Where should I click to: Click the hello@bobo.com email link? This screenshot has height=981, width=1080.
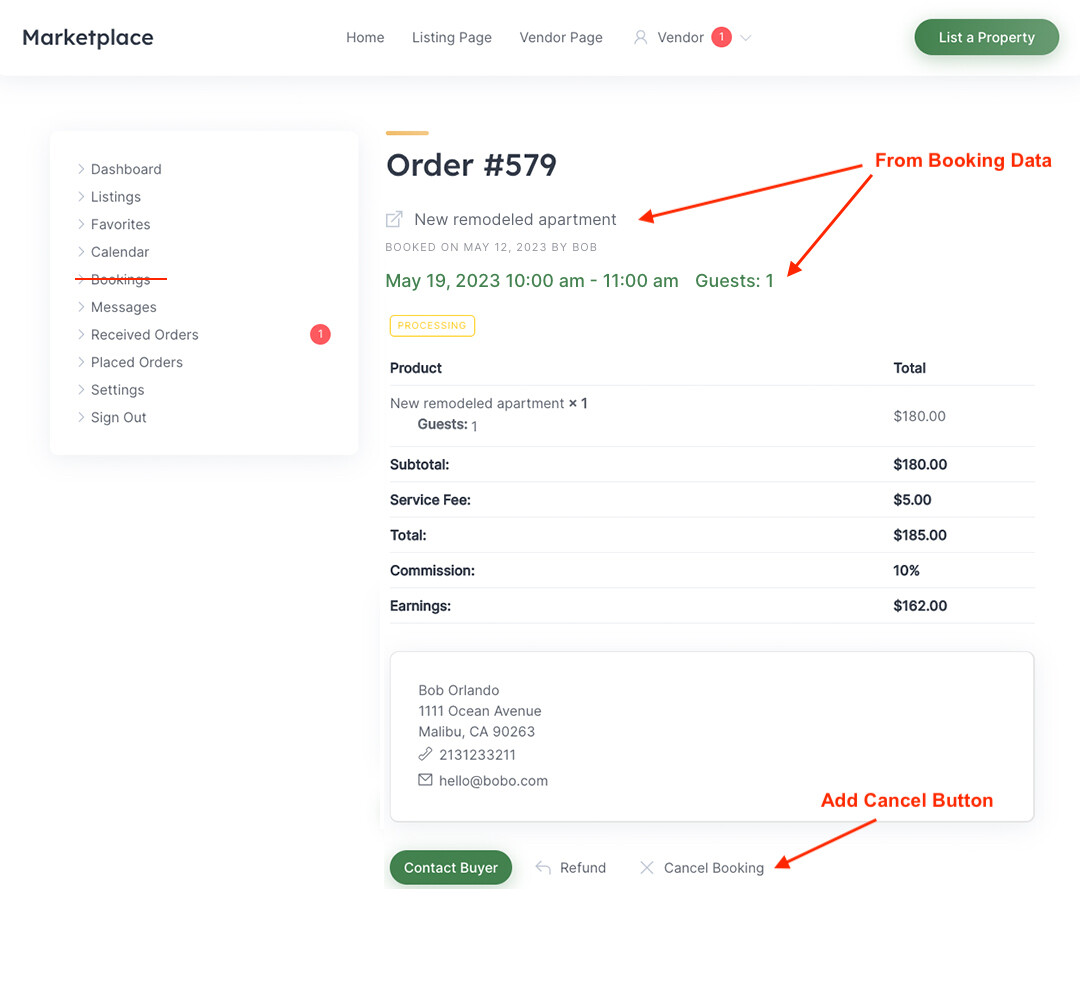(x=493, y=781)
